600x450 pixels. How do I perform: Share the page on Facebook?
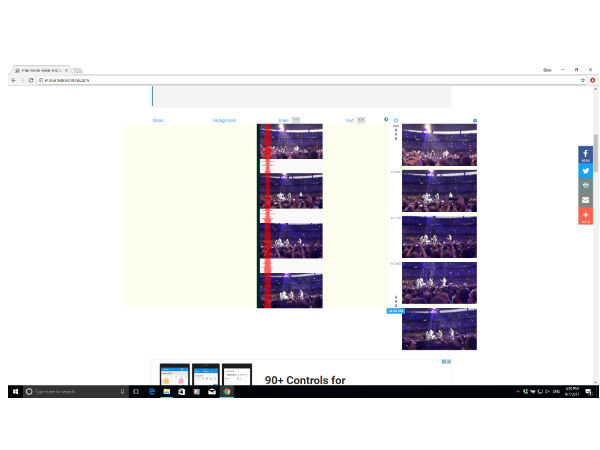point(586,156)
